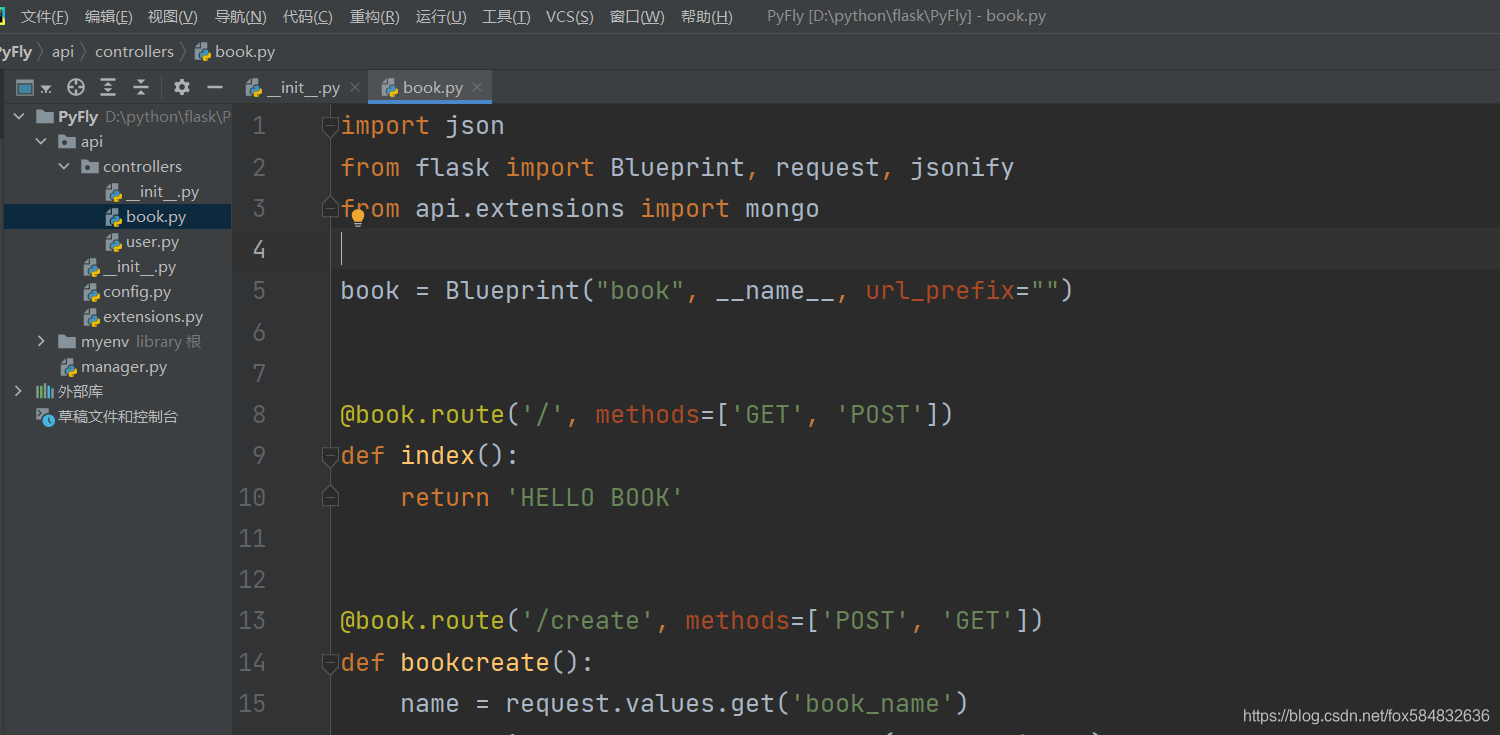Click the Python icon beside manager.py
Viewport: 1500px width, 735px height.
pyautogui.click(x=69, y=367)
